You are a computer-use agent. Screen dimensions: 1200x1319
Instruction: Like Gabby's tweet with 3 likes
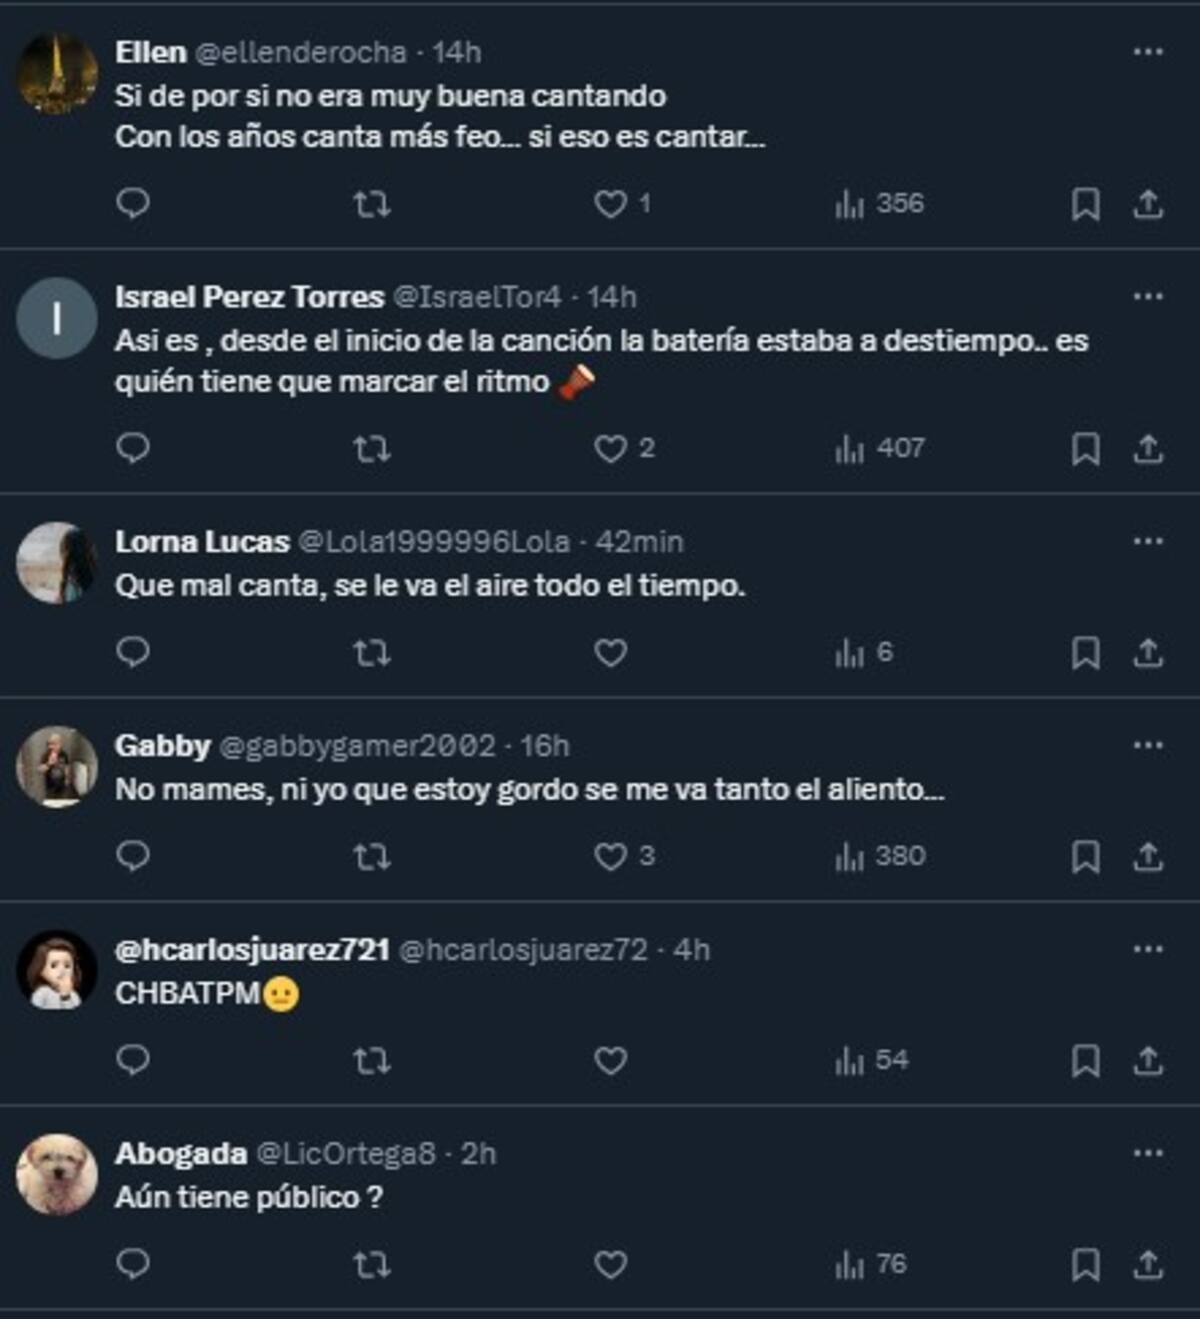pyautogui.click(x=610, y=857)
